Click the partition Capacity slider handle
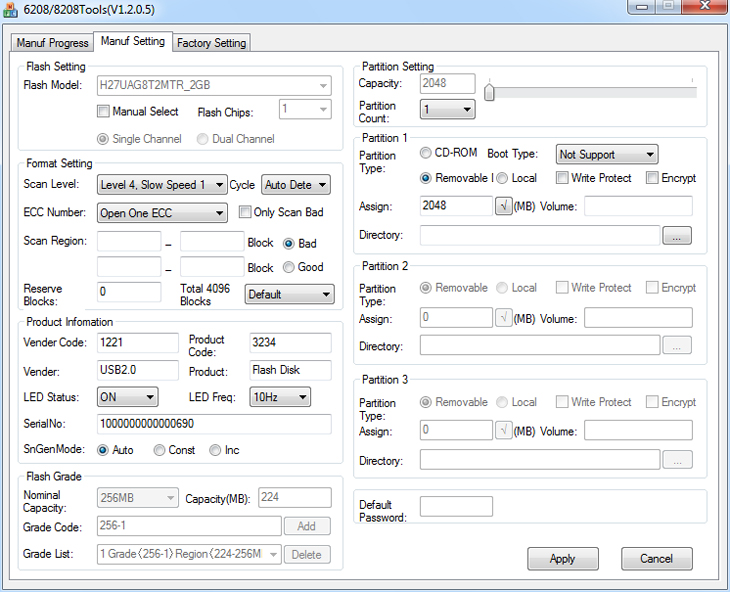 pos(489,93)
